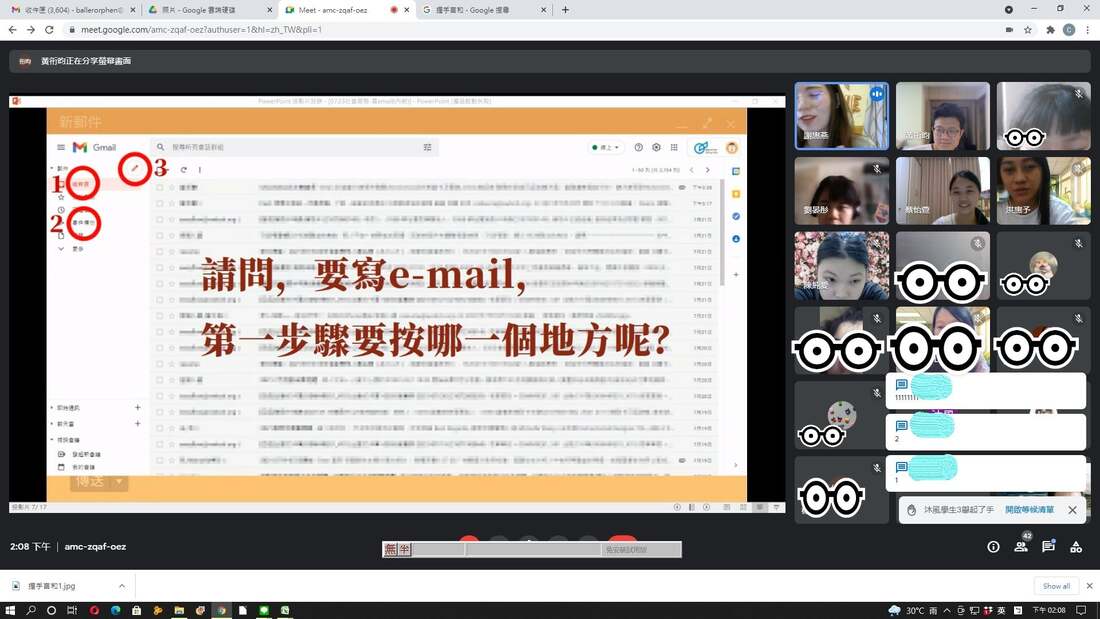Select the speaking participant's video tile

[842, 116]
